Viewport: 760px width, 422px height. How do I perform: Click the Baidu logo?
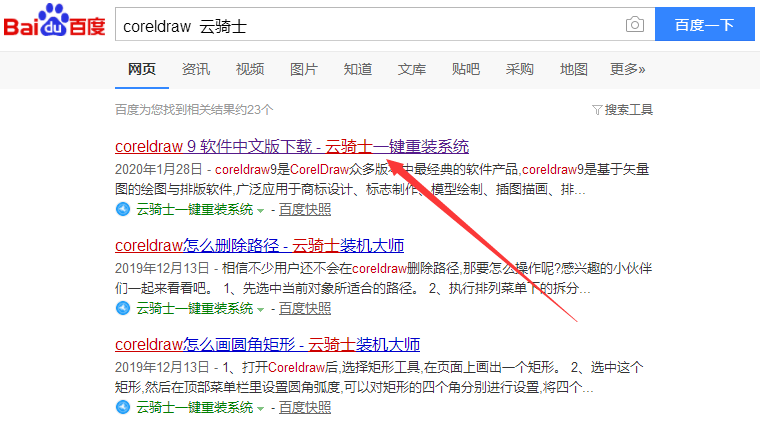tap(54, 20)
